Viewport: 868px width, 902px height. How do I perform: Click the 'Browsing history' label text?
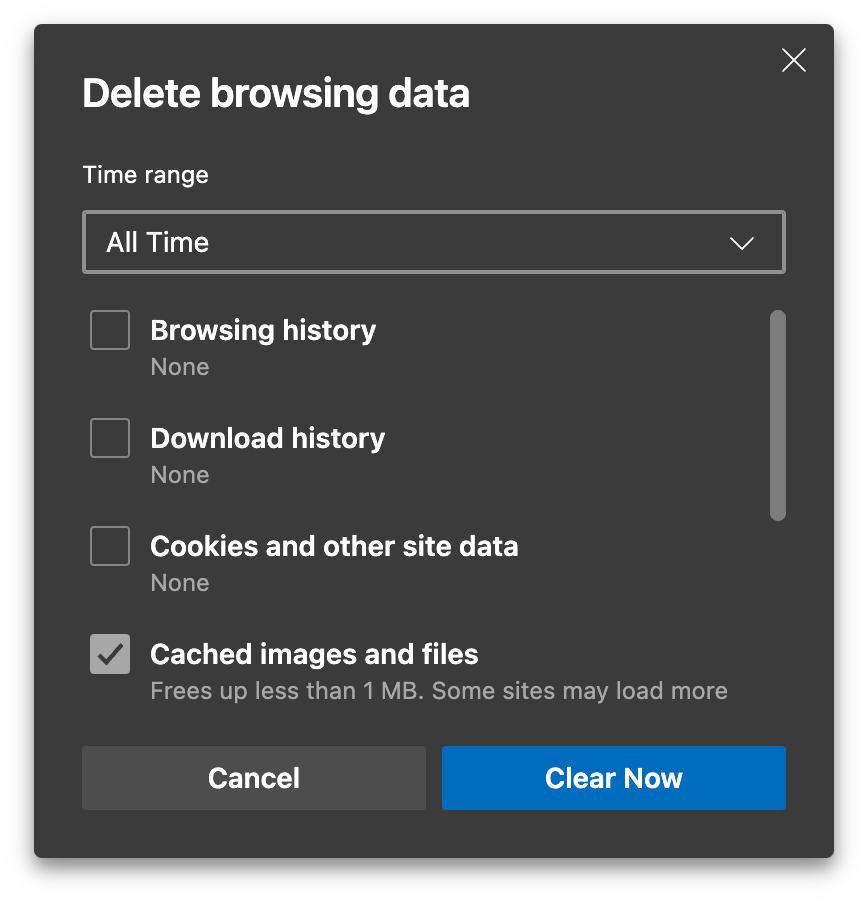[x=263, y=330]
